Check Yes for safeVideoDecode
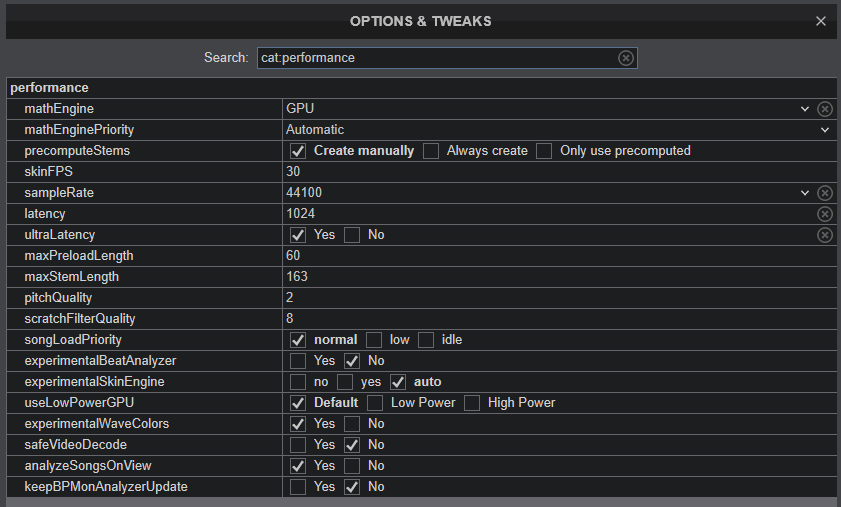 click(298, 445)
